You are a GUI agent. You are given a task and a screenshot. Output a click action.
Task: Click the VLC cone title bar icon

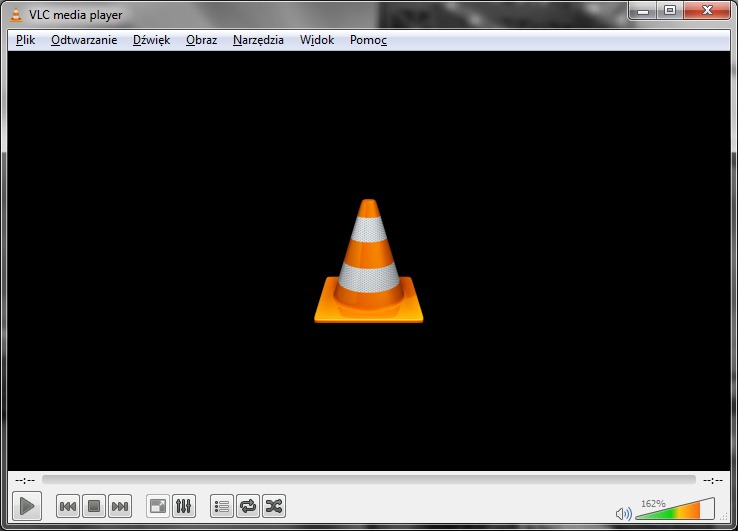coord(16,15)
